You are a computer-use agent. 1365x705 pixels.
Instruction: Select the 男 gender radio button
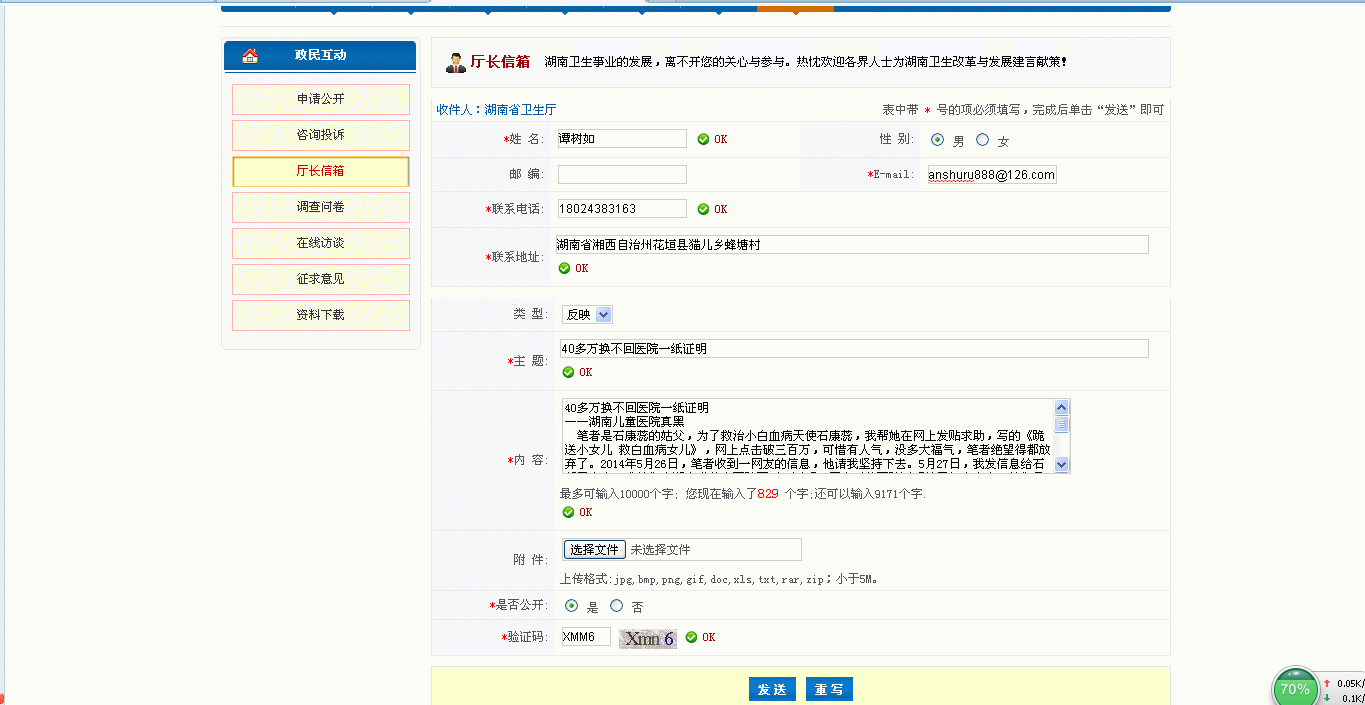(937, 140)
